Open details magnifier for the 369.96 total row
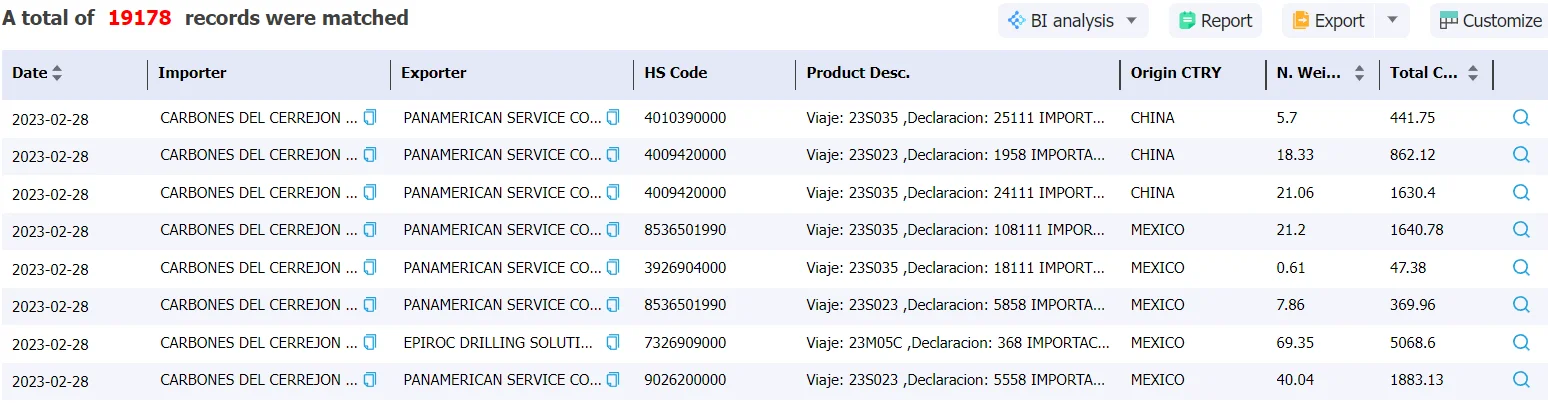 point(1521,304)
